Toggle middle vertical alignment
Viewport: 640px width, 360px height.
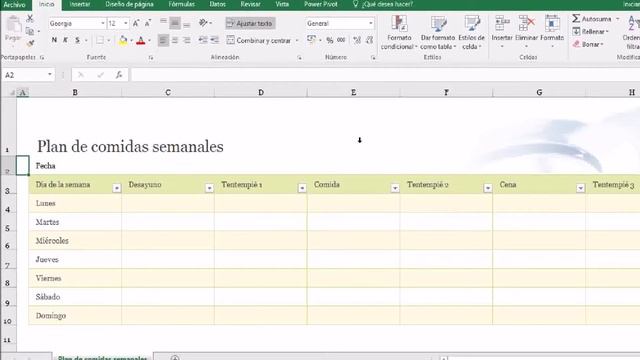(175, 23)
